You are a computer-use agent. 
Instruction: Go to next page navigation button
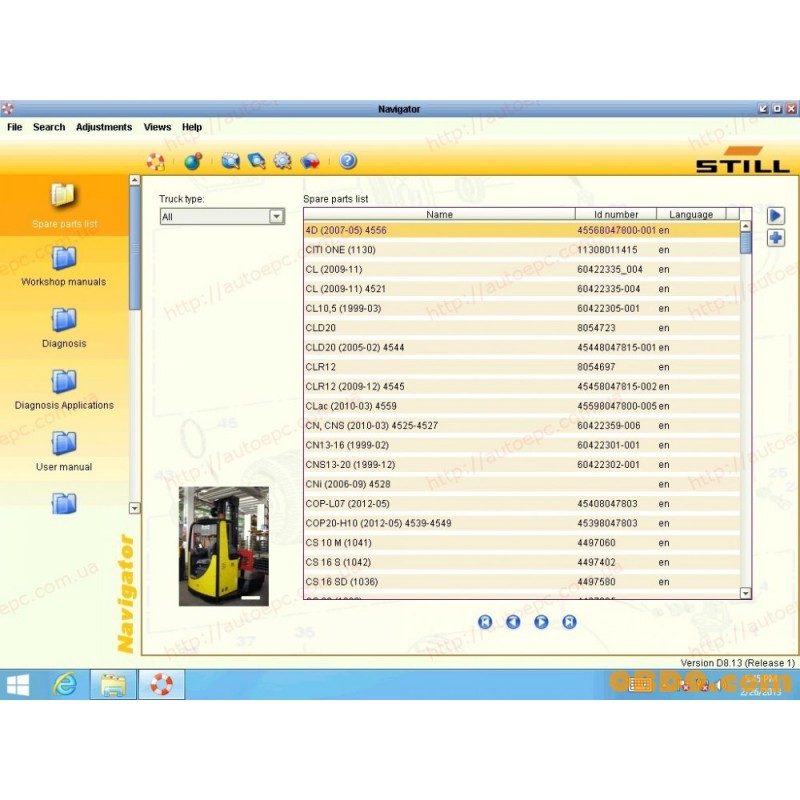[541, 622]
